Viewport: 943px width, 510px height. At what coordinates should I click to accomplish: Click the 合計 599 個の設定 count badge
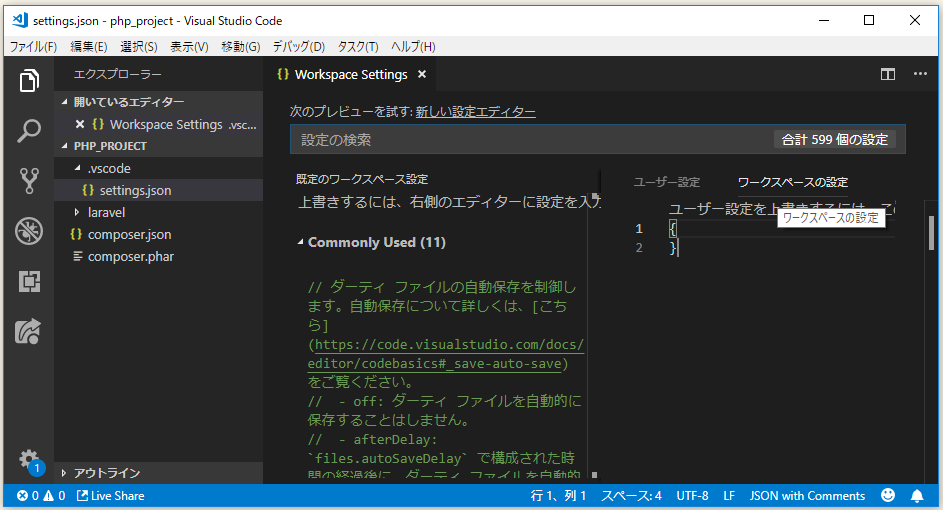[835, 140]
